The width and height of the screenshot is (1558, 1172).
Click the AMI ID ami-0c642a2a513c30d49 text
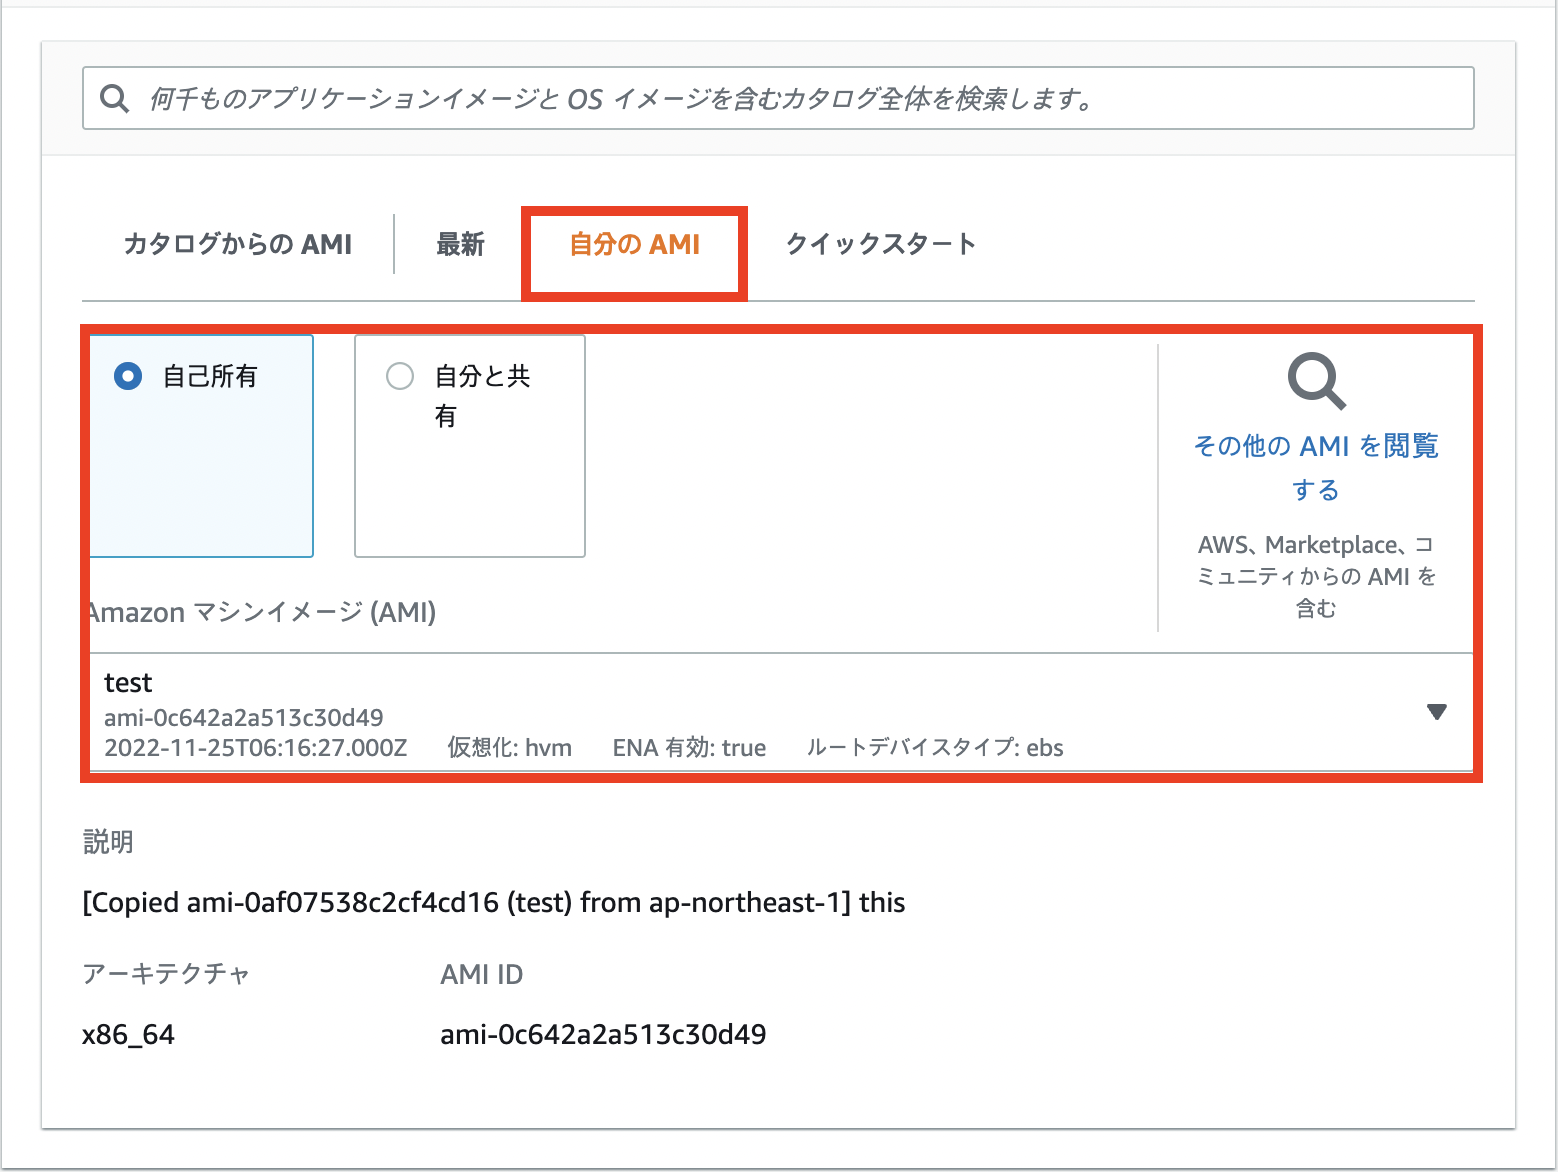(603, 1034)
